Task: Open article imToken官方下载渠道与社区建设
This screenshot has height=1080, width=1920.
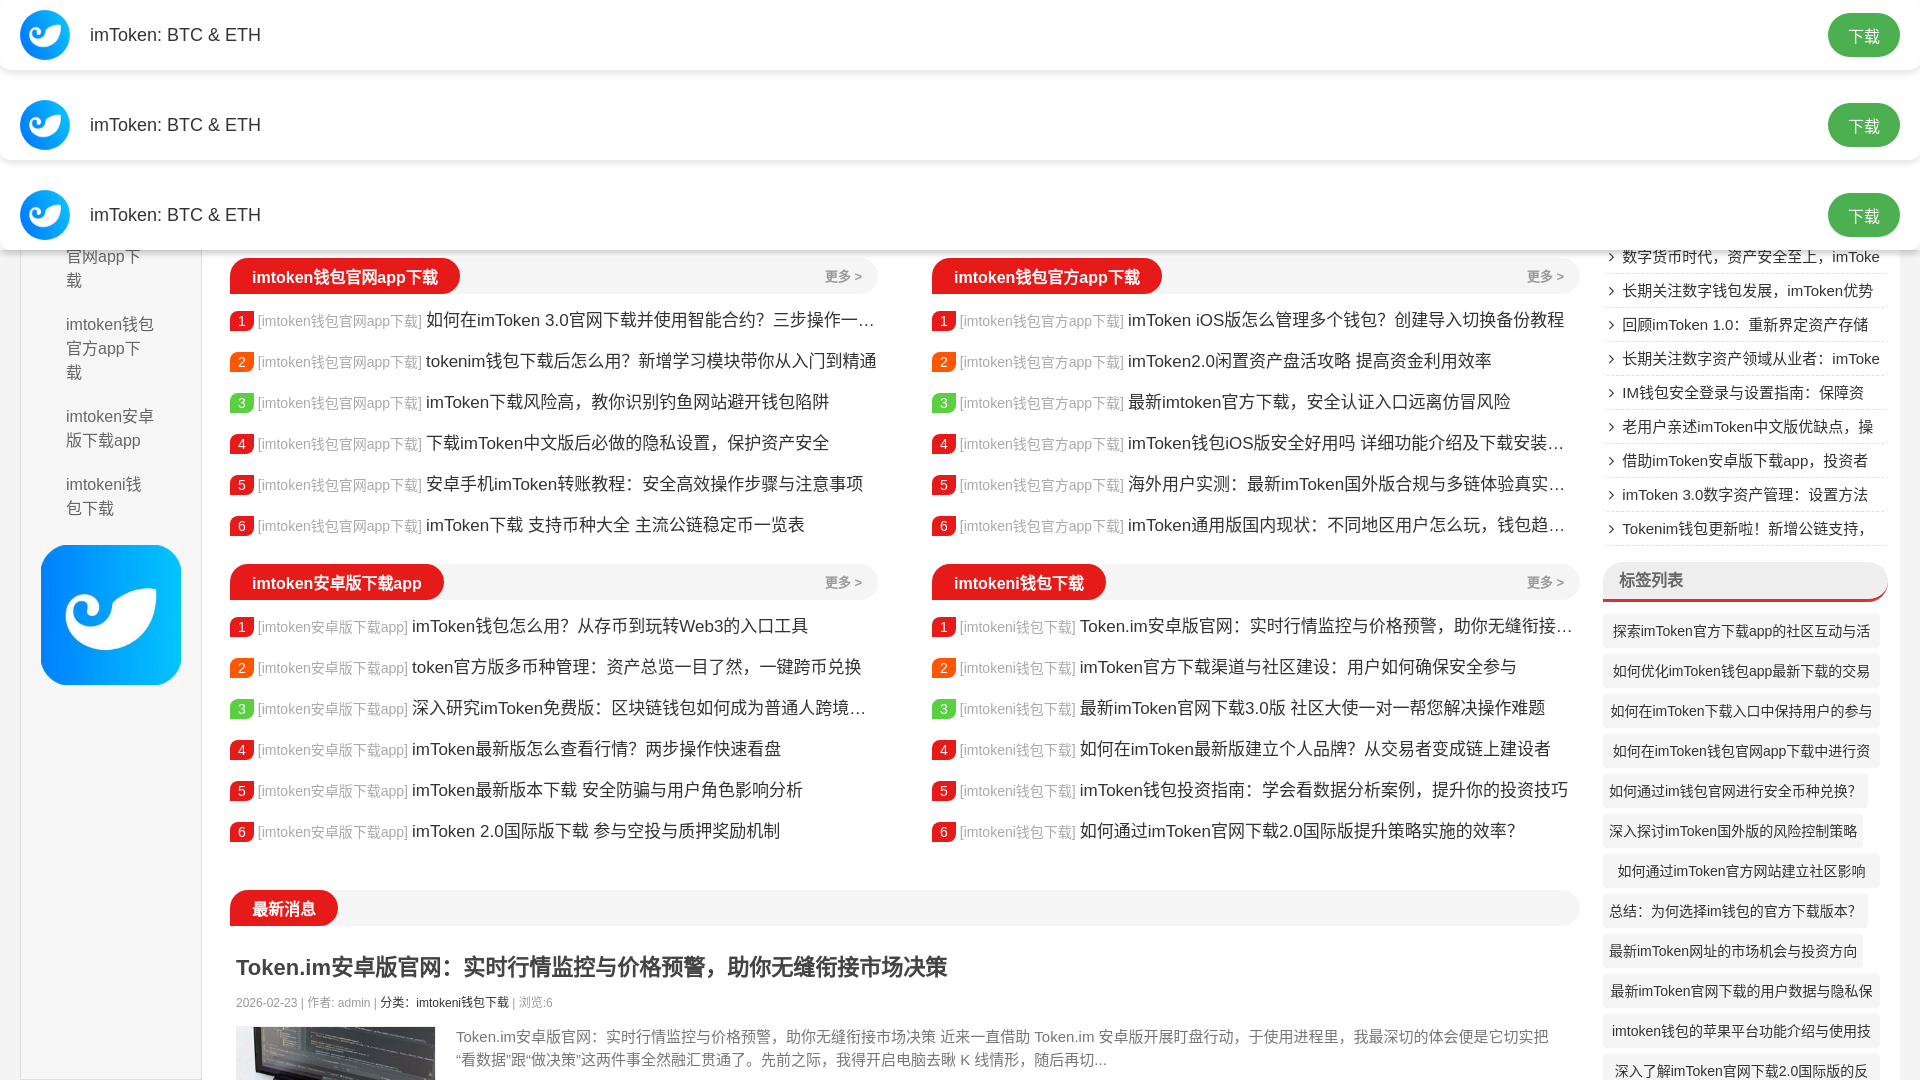Action: tap(1298, 667)
